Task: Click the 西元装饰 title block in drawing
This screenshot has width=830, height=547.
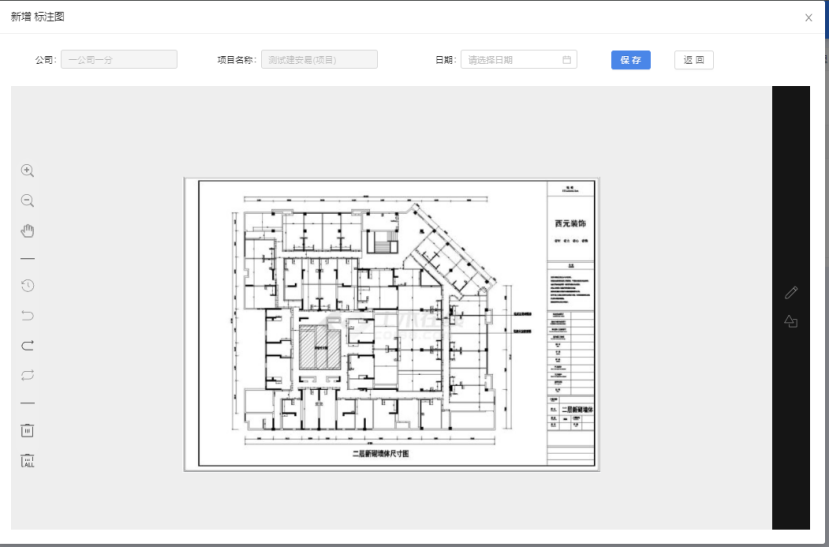Action: tap(571, 224)
